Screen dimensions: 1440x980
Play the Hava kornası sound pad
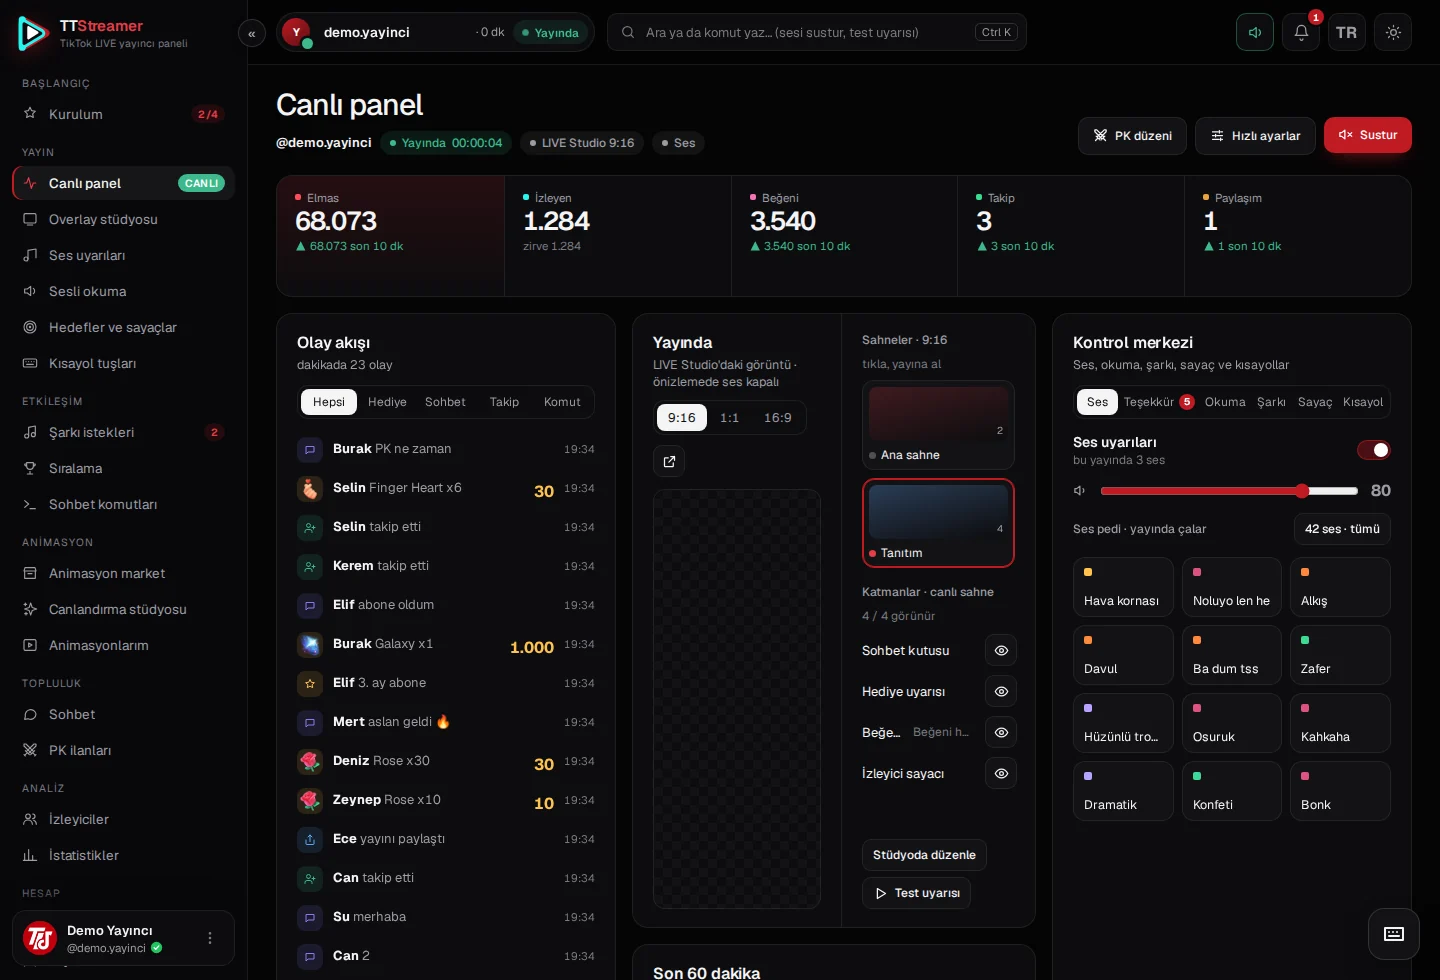coord(1123,587)
